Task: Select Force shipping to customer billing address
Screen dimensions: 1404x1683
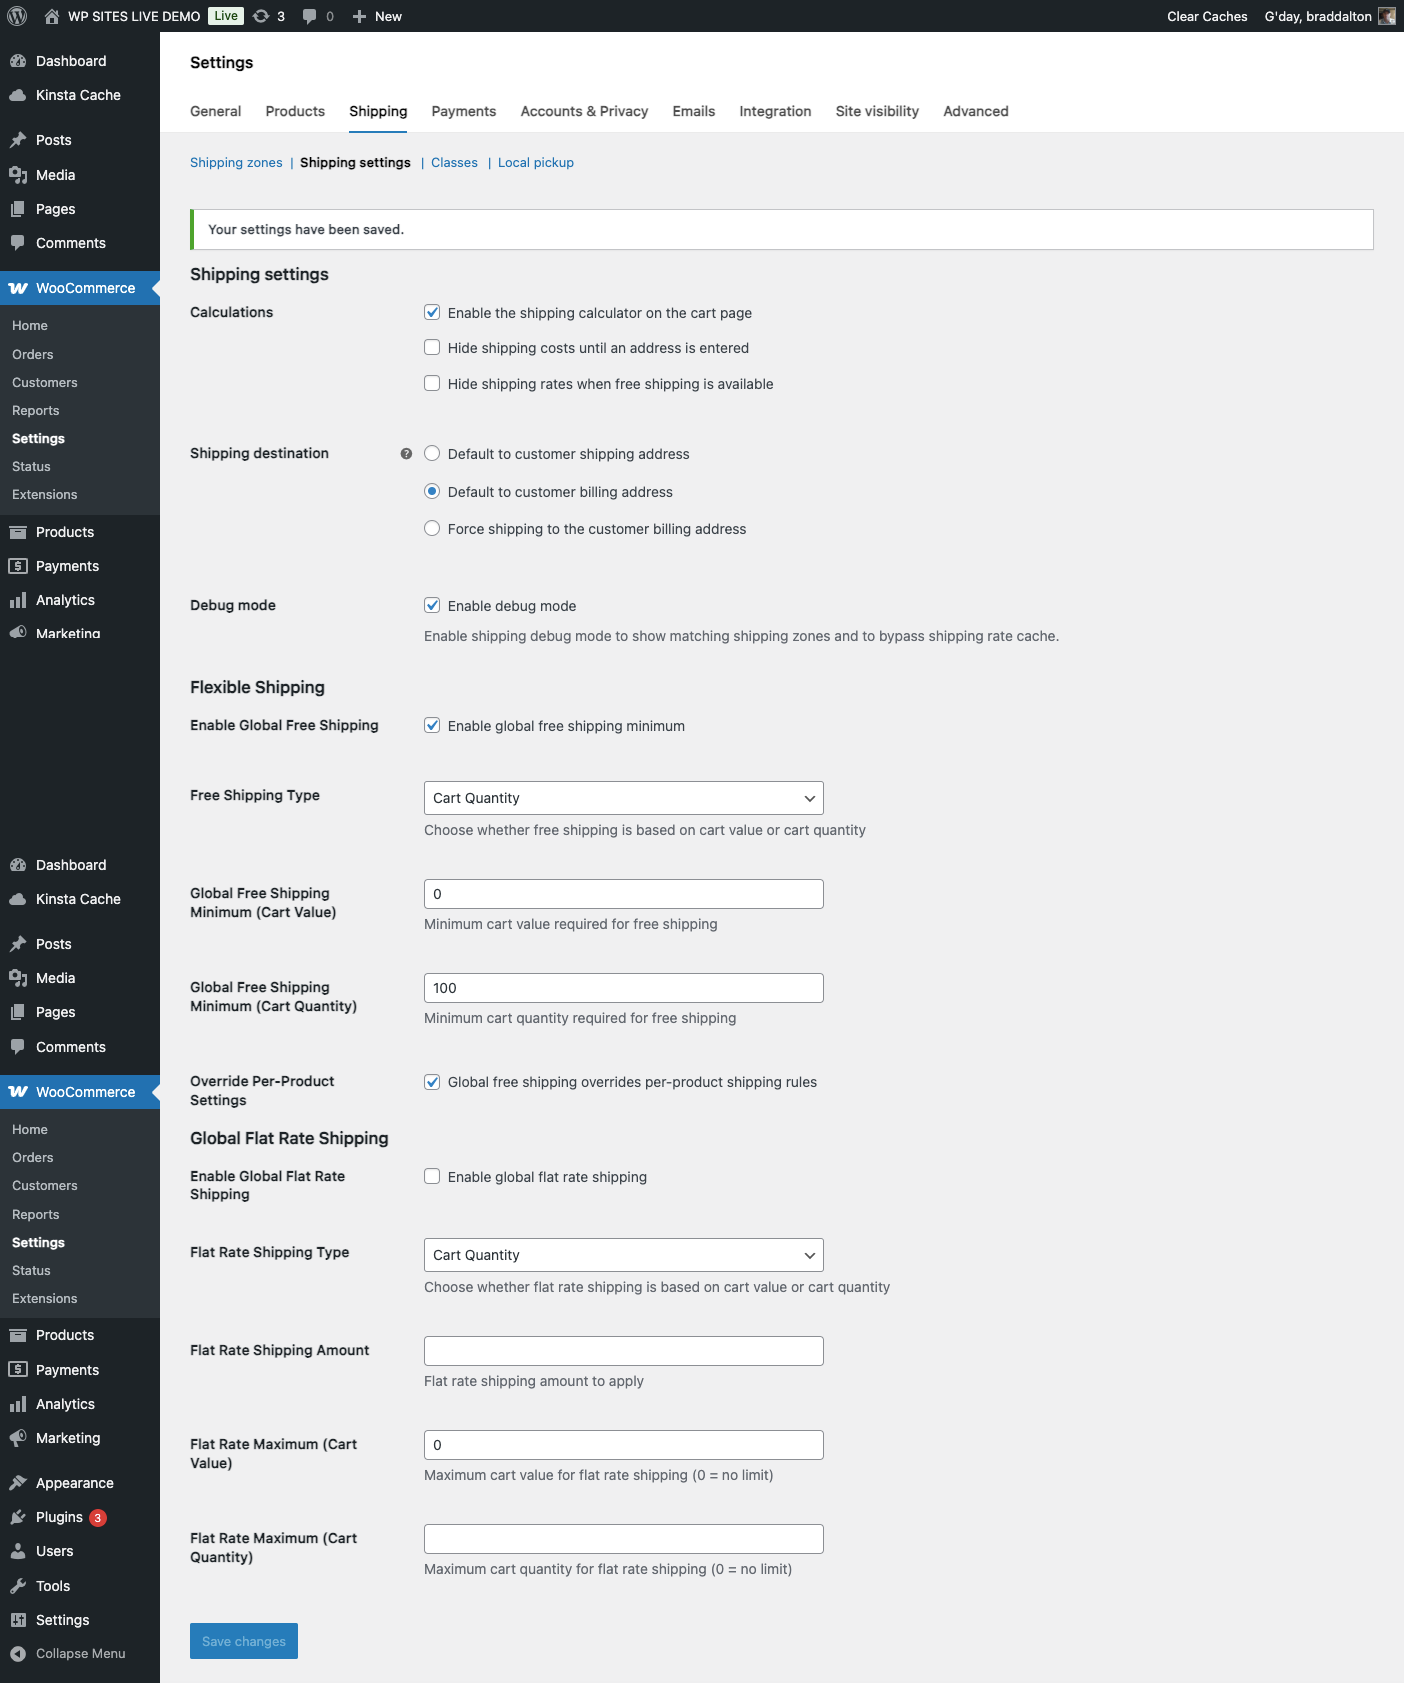Action: point(432,529)
